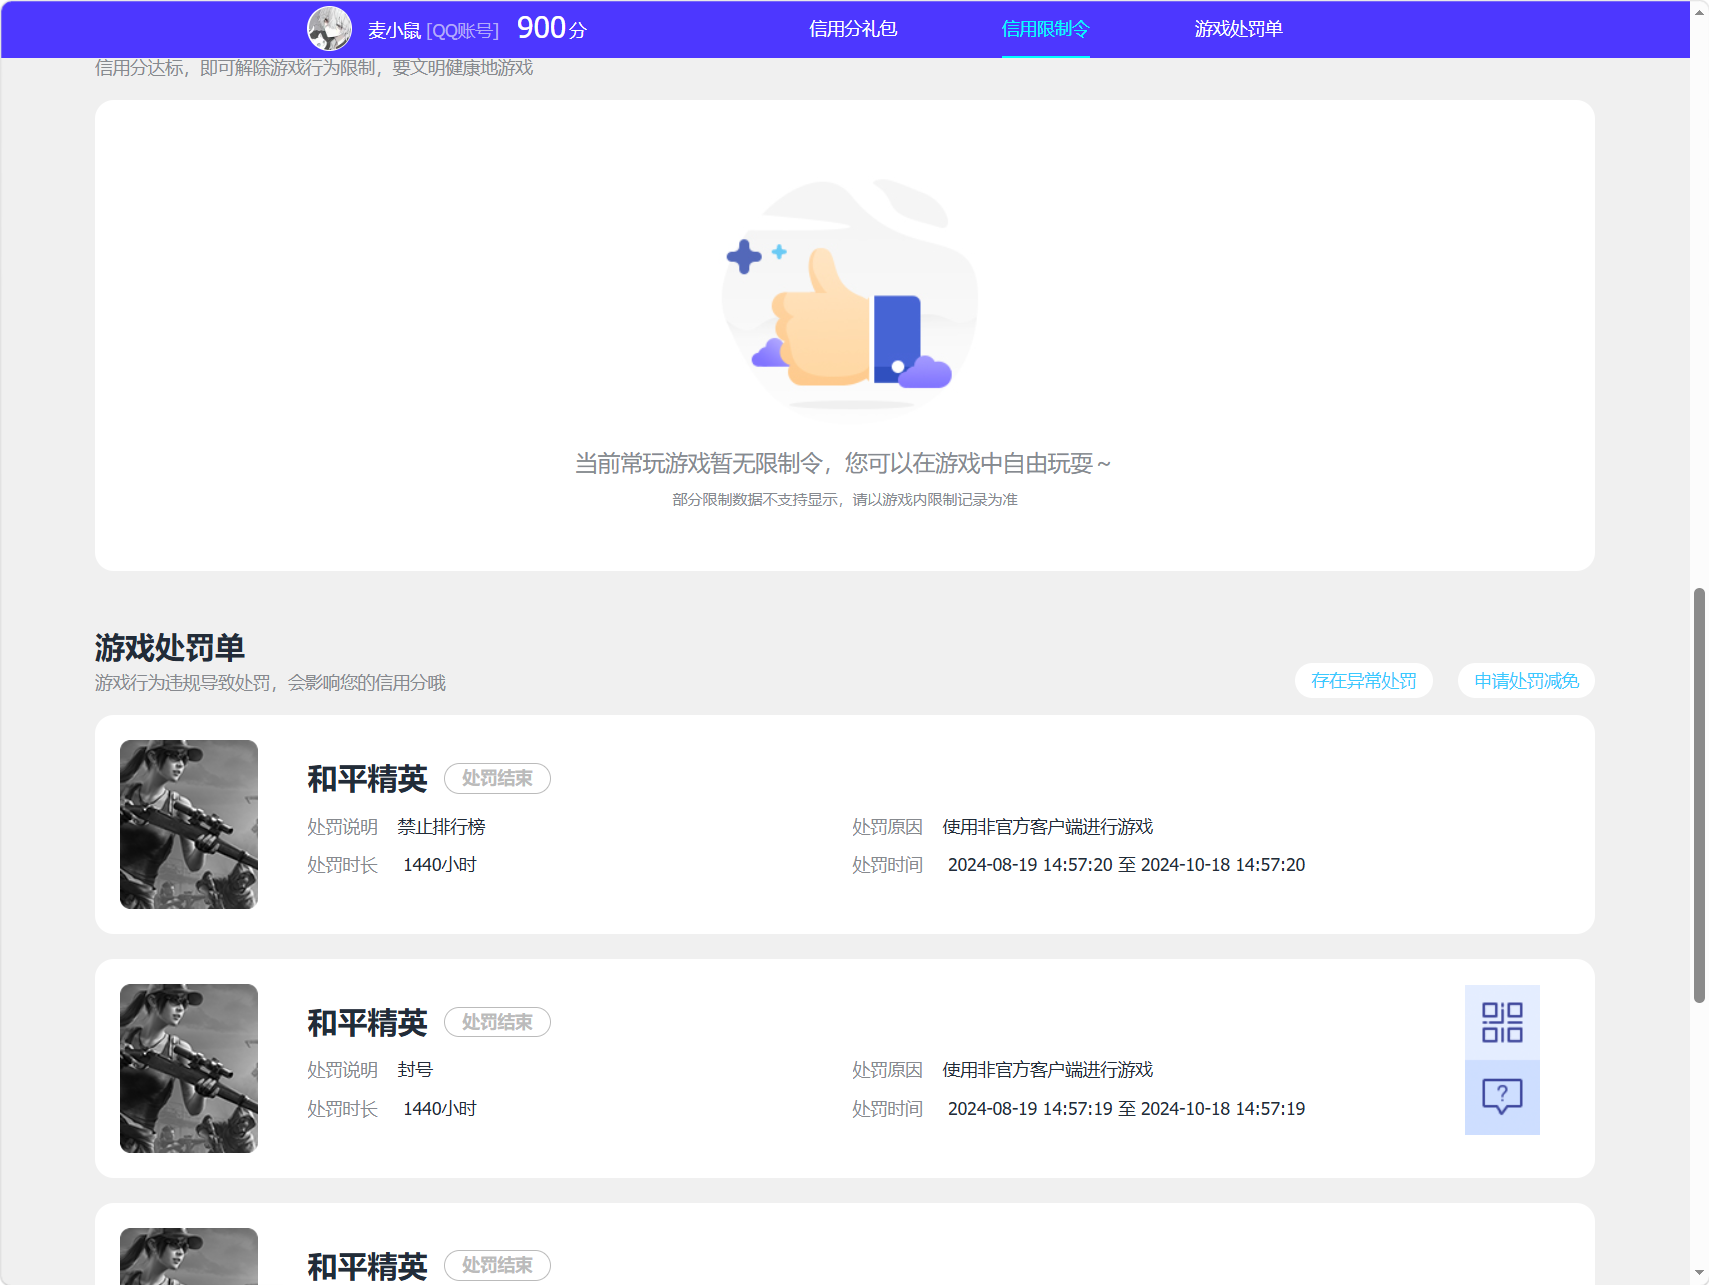Viewport: 1709px width, 1285px height.
Task: Click the 禁止排行榜 penalty description
Action: coord(441,827)
